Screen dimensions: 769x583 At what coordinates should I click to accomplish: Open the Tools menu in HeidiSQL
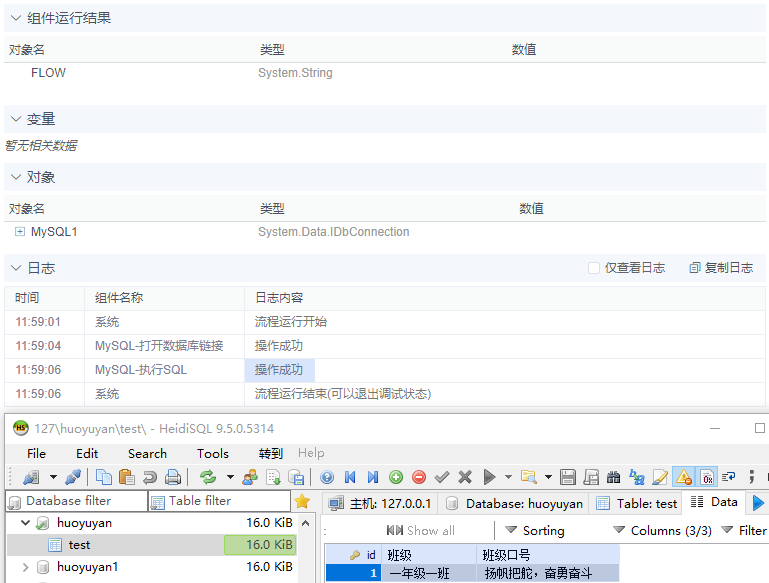213,454
